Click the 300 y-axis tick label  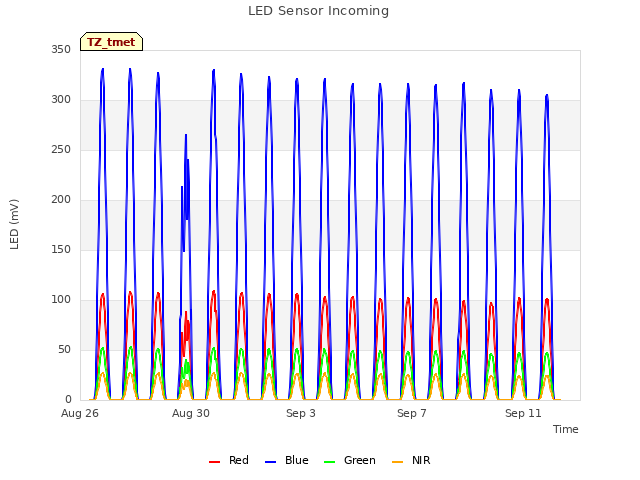tap(61, 100)
